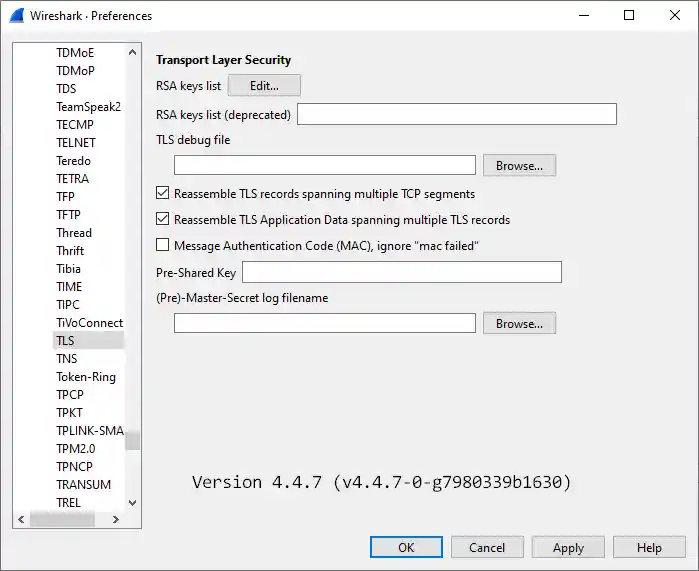699x571 pixels.
Task: Select TETRA protocol
Action: 72,178
